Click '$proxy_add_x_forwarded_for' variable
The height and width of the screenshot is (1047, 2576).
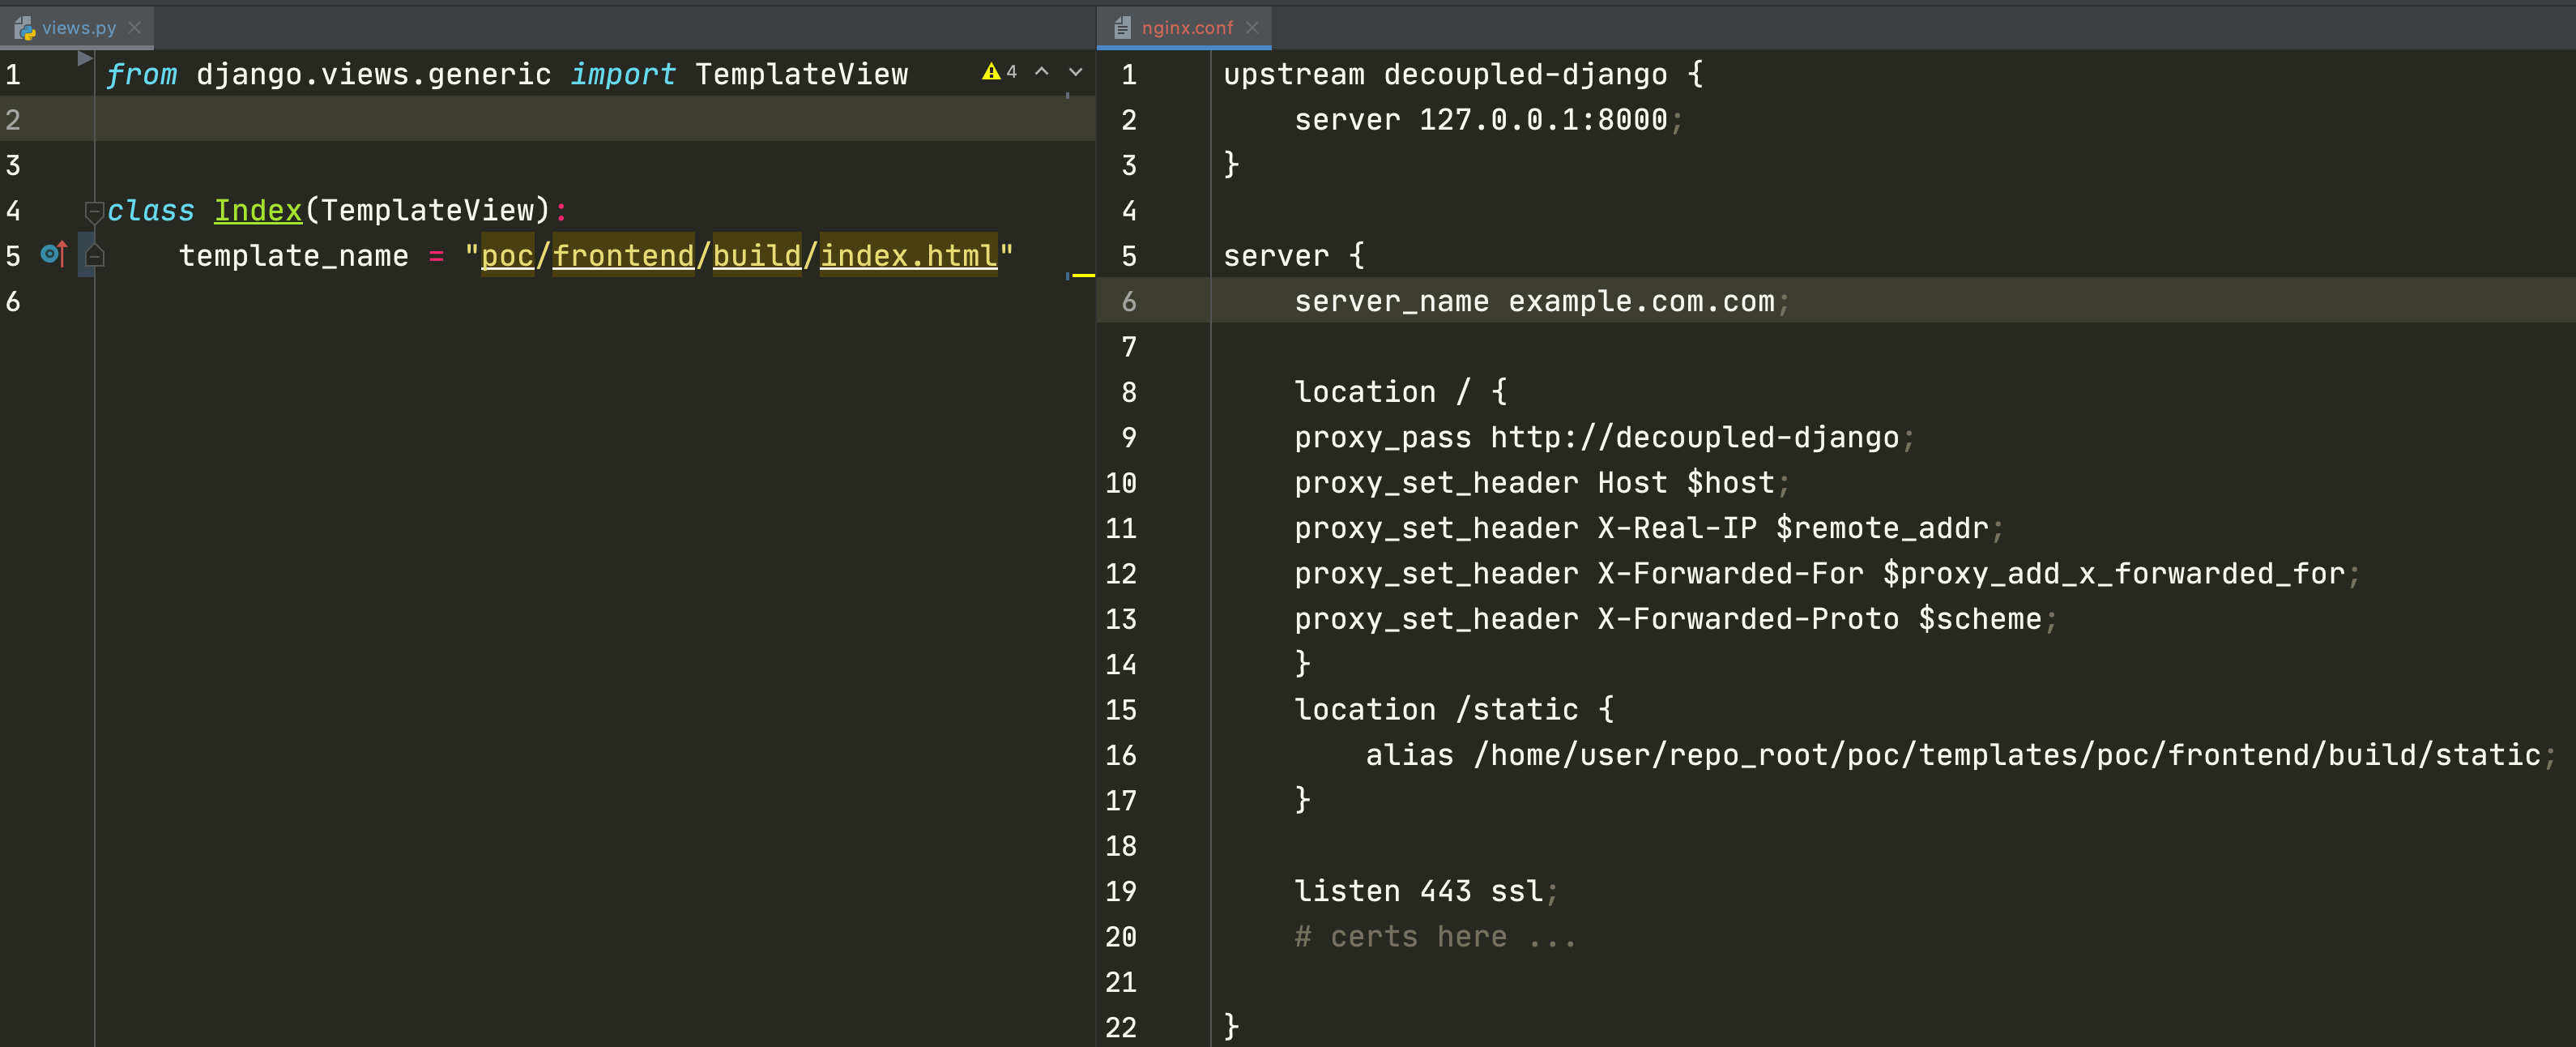[x=2113, y=574]
